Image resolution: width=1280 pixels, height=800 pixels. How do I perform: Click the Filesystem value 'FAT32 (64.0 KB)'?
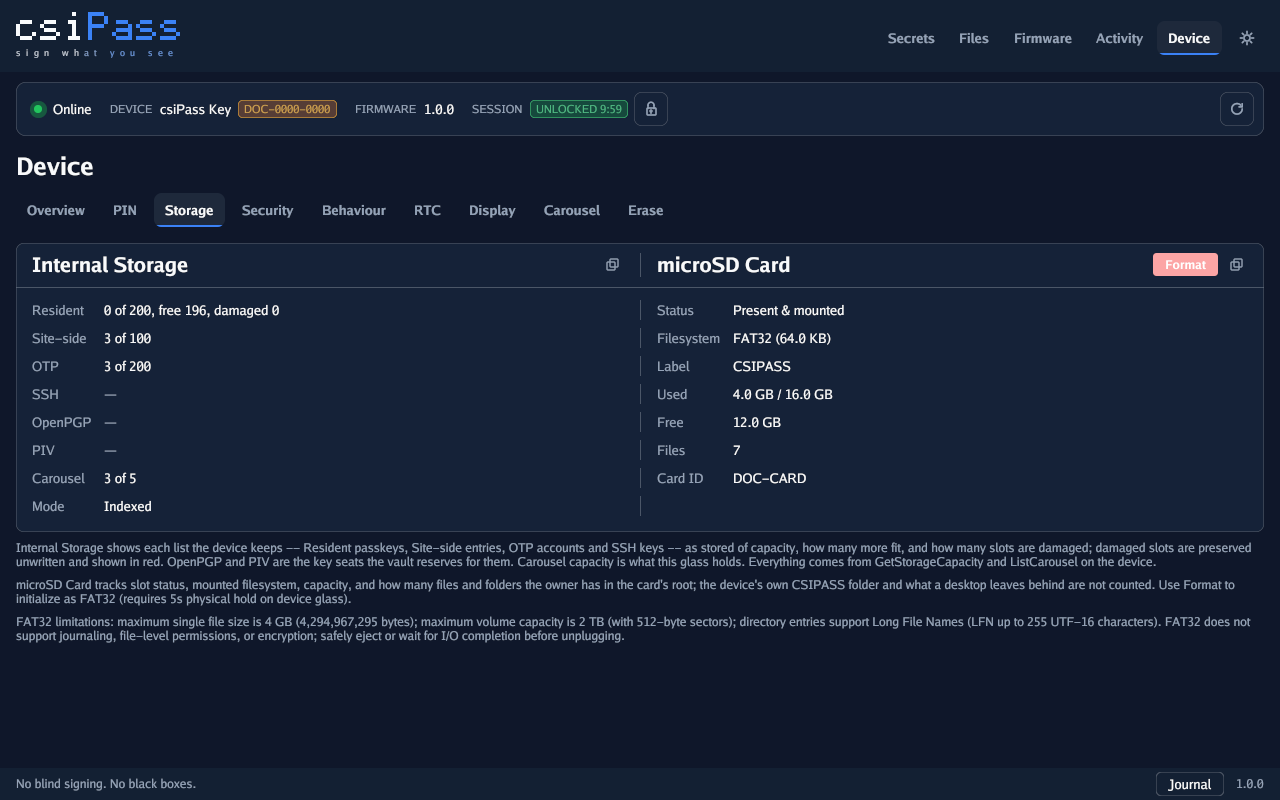[x=782, y=339]
